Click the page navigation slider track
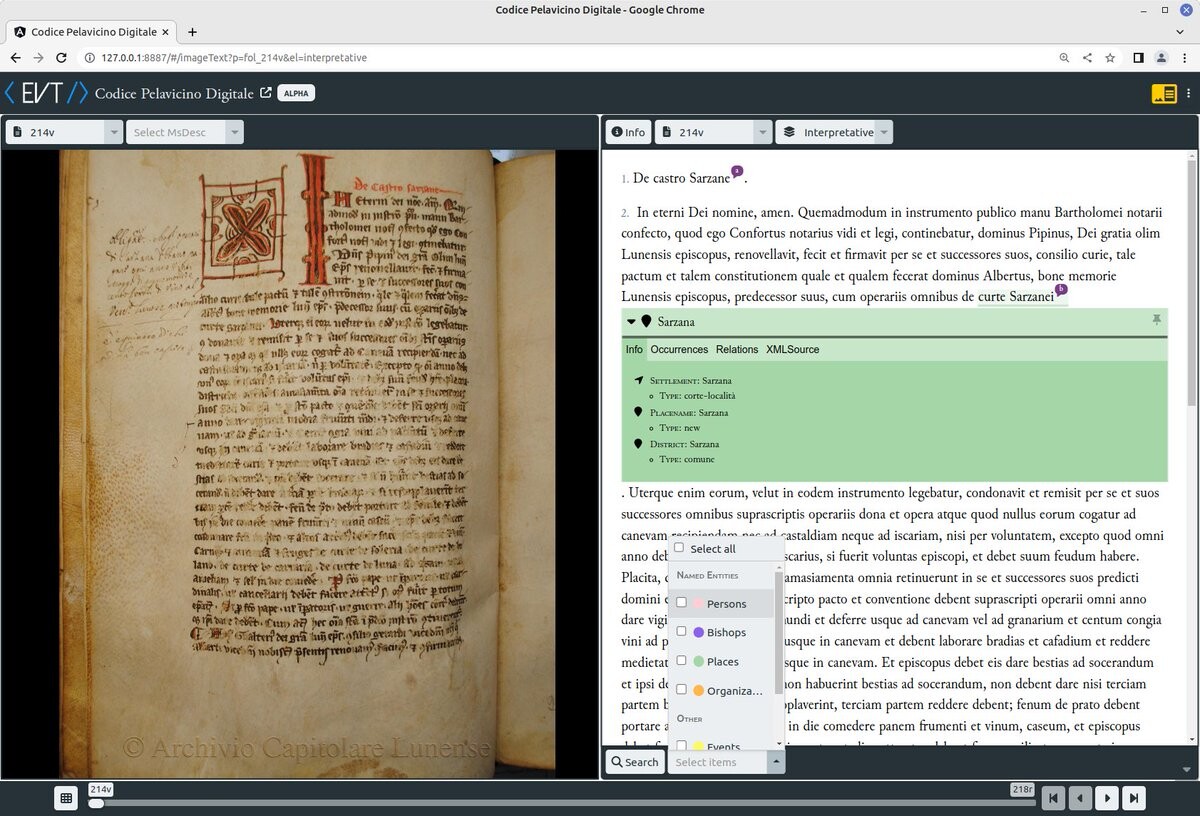Screen dimensions: 1200x816 coord(560,802)
